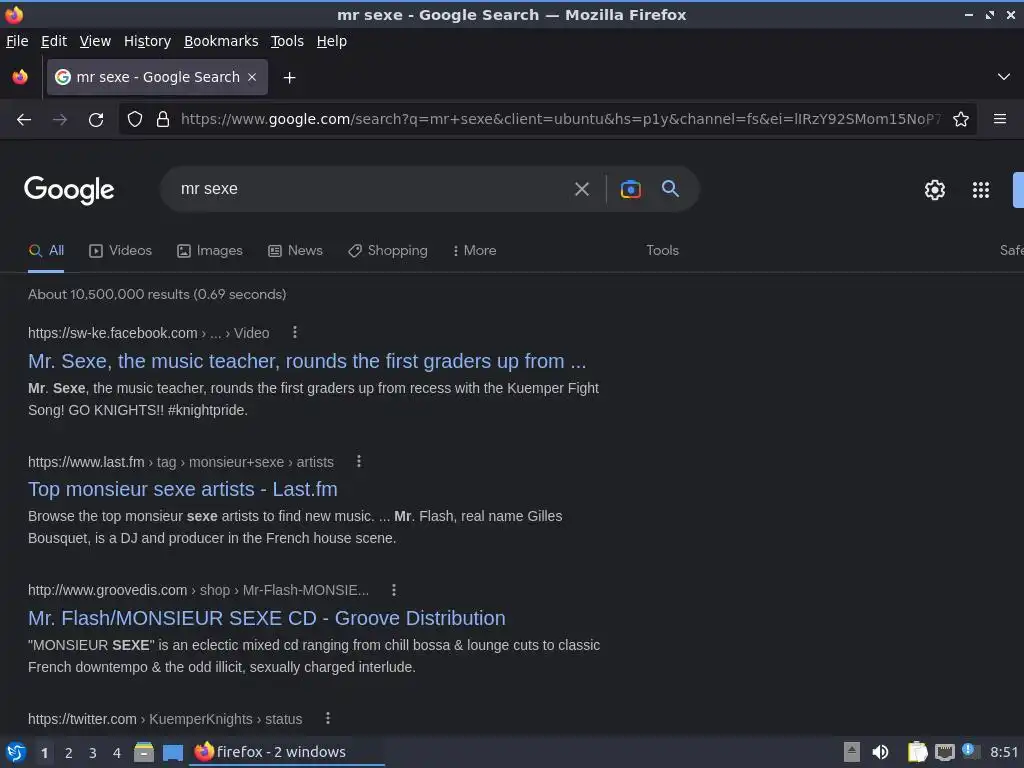Screen dimensions: 1024x768
Task: Open the clipboard manager tray icon
Action: tap(917, 752)
